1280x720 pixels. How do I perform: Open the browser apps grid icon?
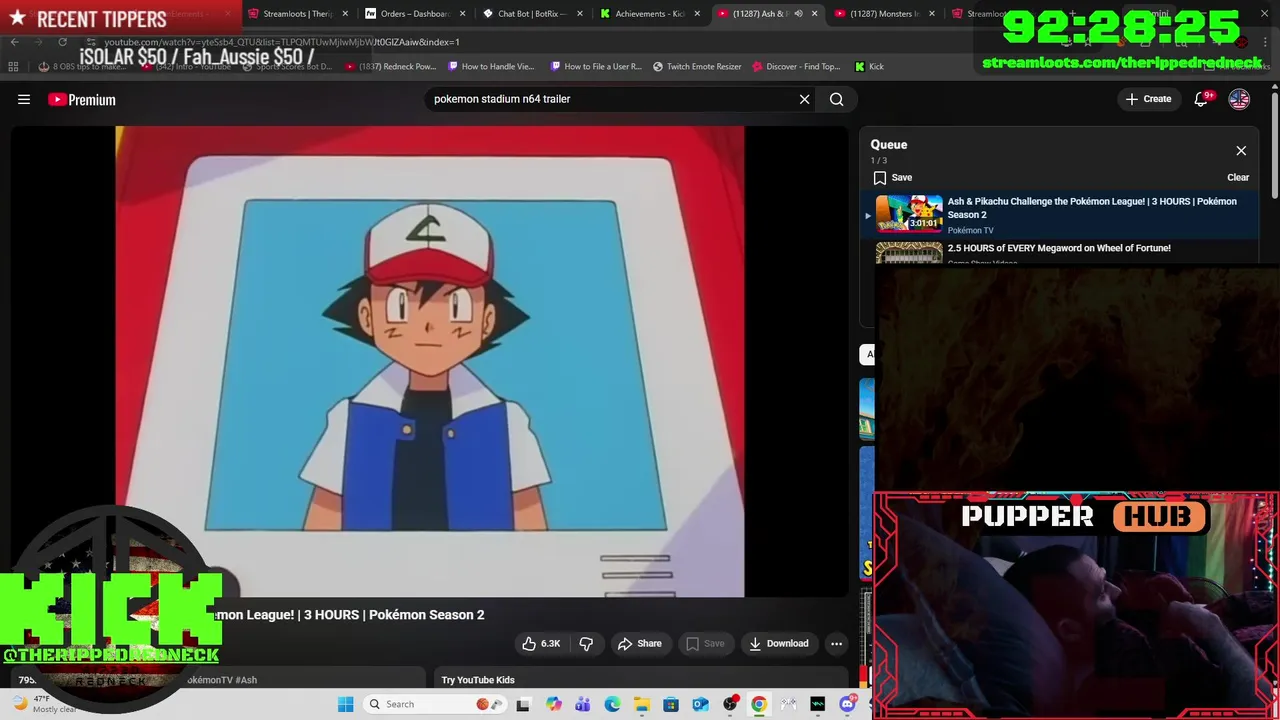pos(13,66)
